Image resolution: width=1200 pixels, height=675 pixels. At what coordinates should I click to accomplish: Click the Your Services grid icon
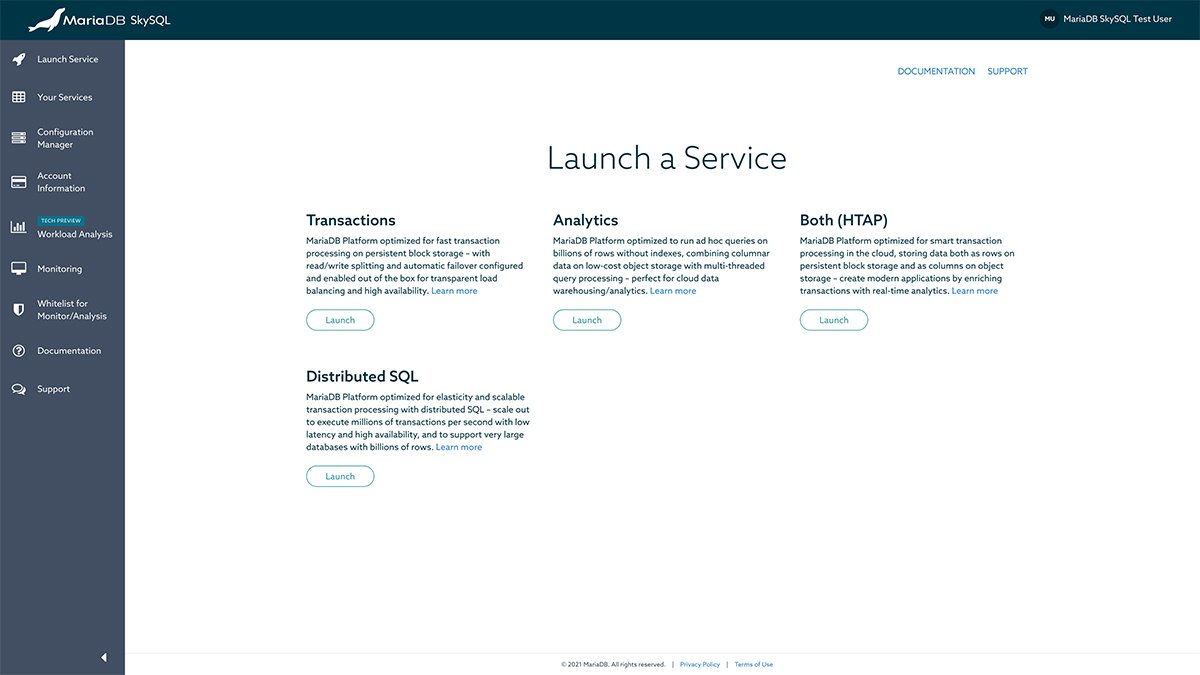click(18, 97)
